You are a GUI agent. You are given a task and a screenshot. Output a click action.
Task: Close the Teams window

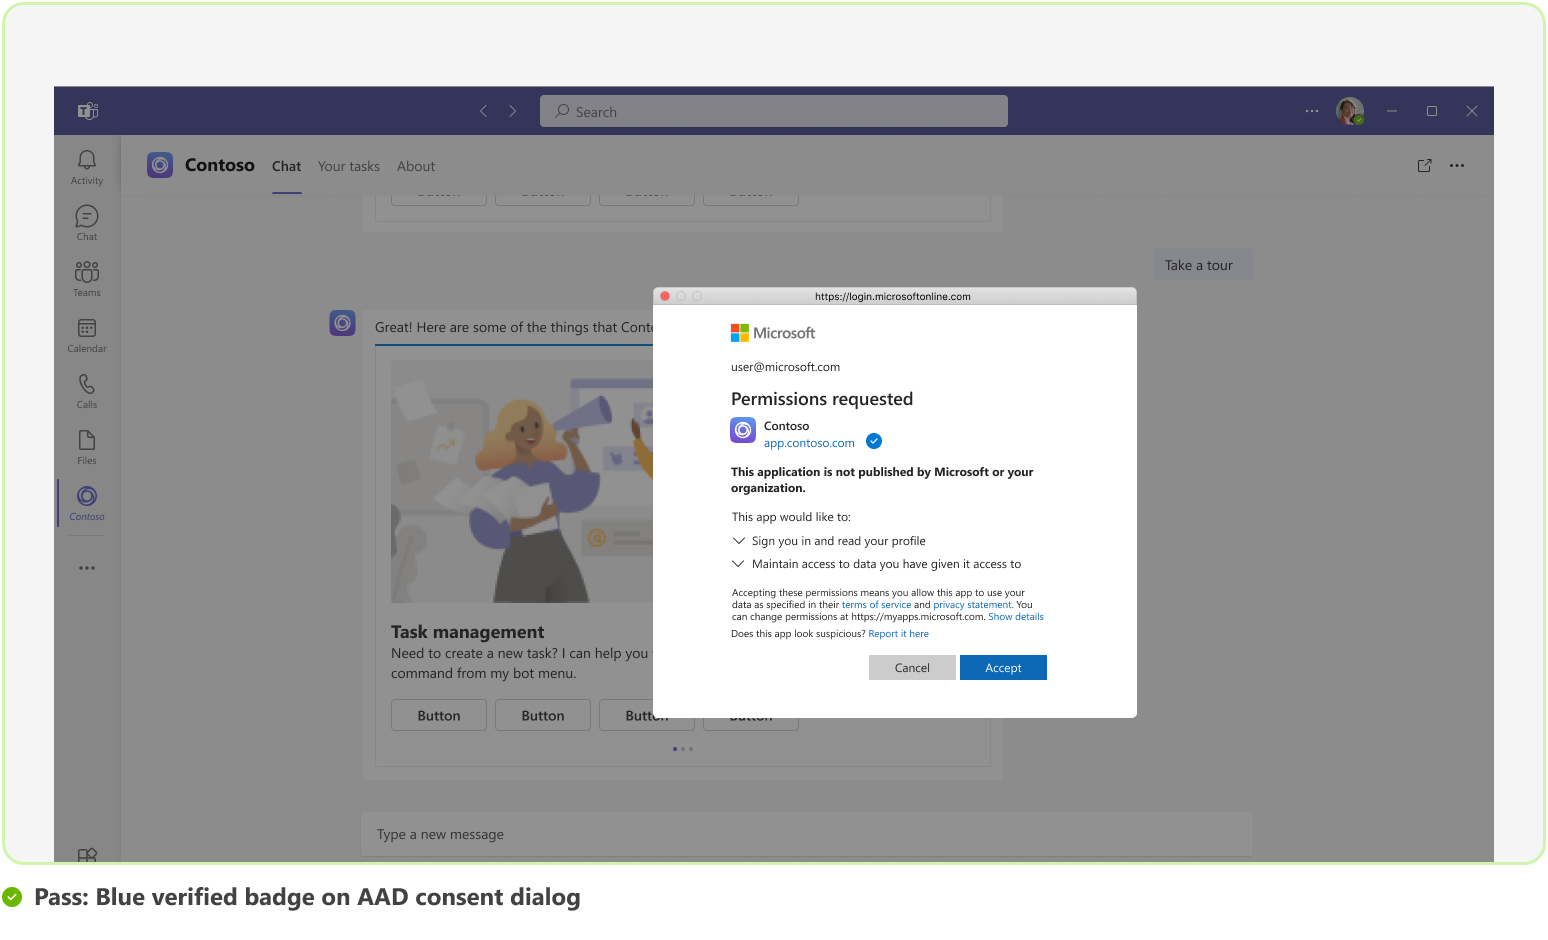[x=1472, y=111]
